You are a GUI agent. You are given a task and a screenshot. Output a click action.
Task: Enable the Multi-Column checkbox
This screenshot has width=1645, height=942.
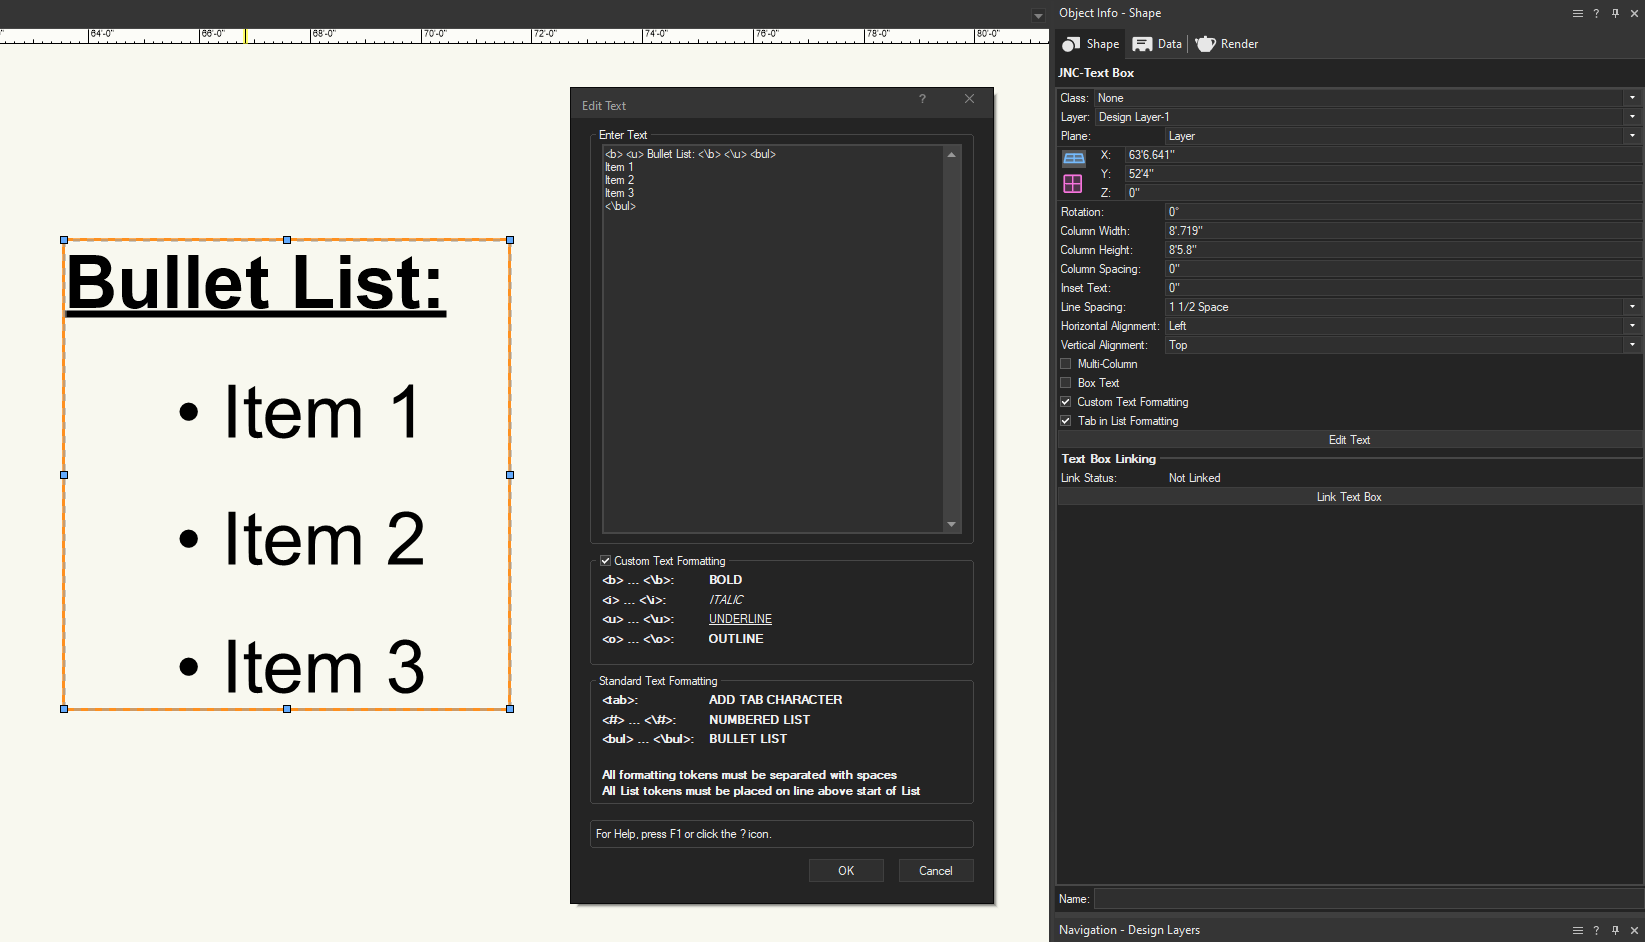tap(1066, 364)
